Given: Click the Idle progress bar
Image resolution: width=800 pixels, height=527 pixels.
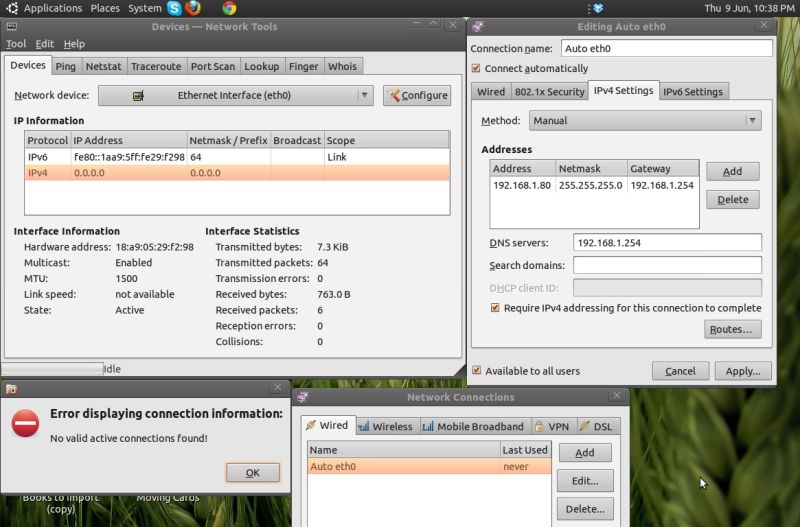Looking at the screenshot, I should (52, 368).
